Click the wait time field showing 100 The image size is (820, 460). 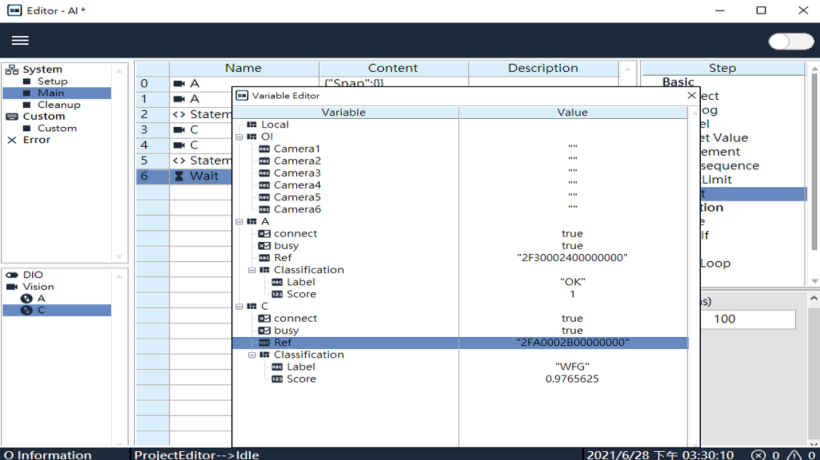(x=748, y=319)
